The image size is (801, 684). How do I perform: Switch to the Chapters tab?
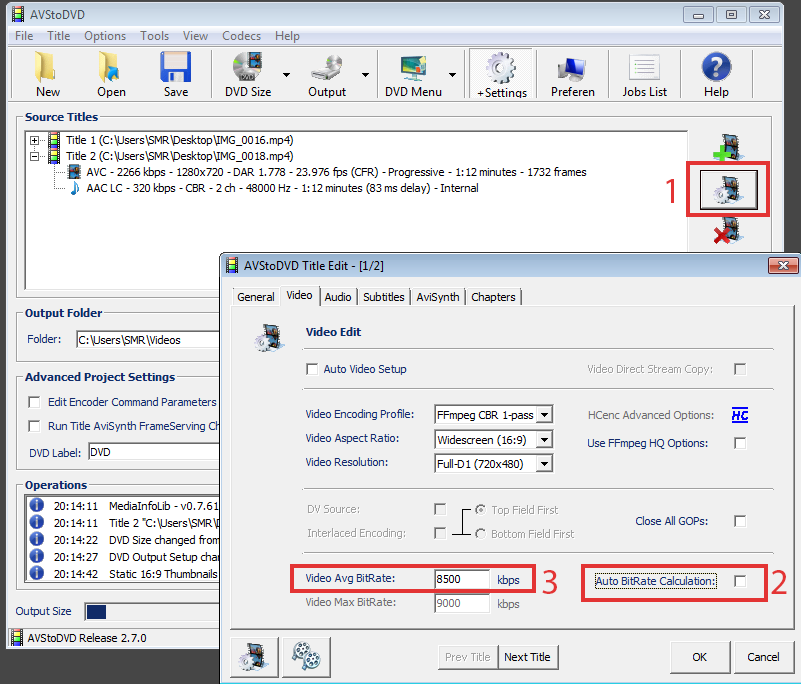tap(493, 297)
